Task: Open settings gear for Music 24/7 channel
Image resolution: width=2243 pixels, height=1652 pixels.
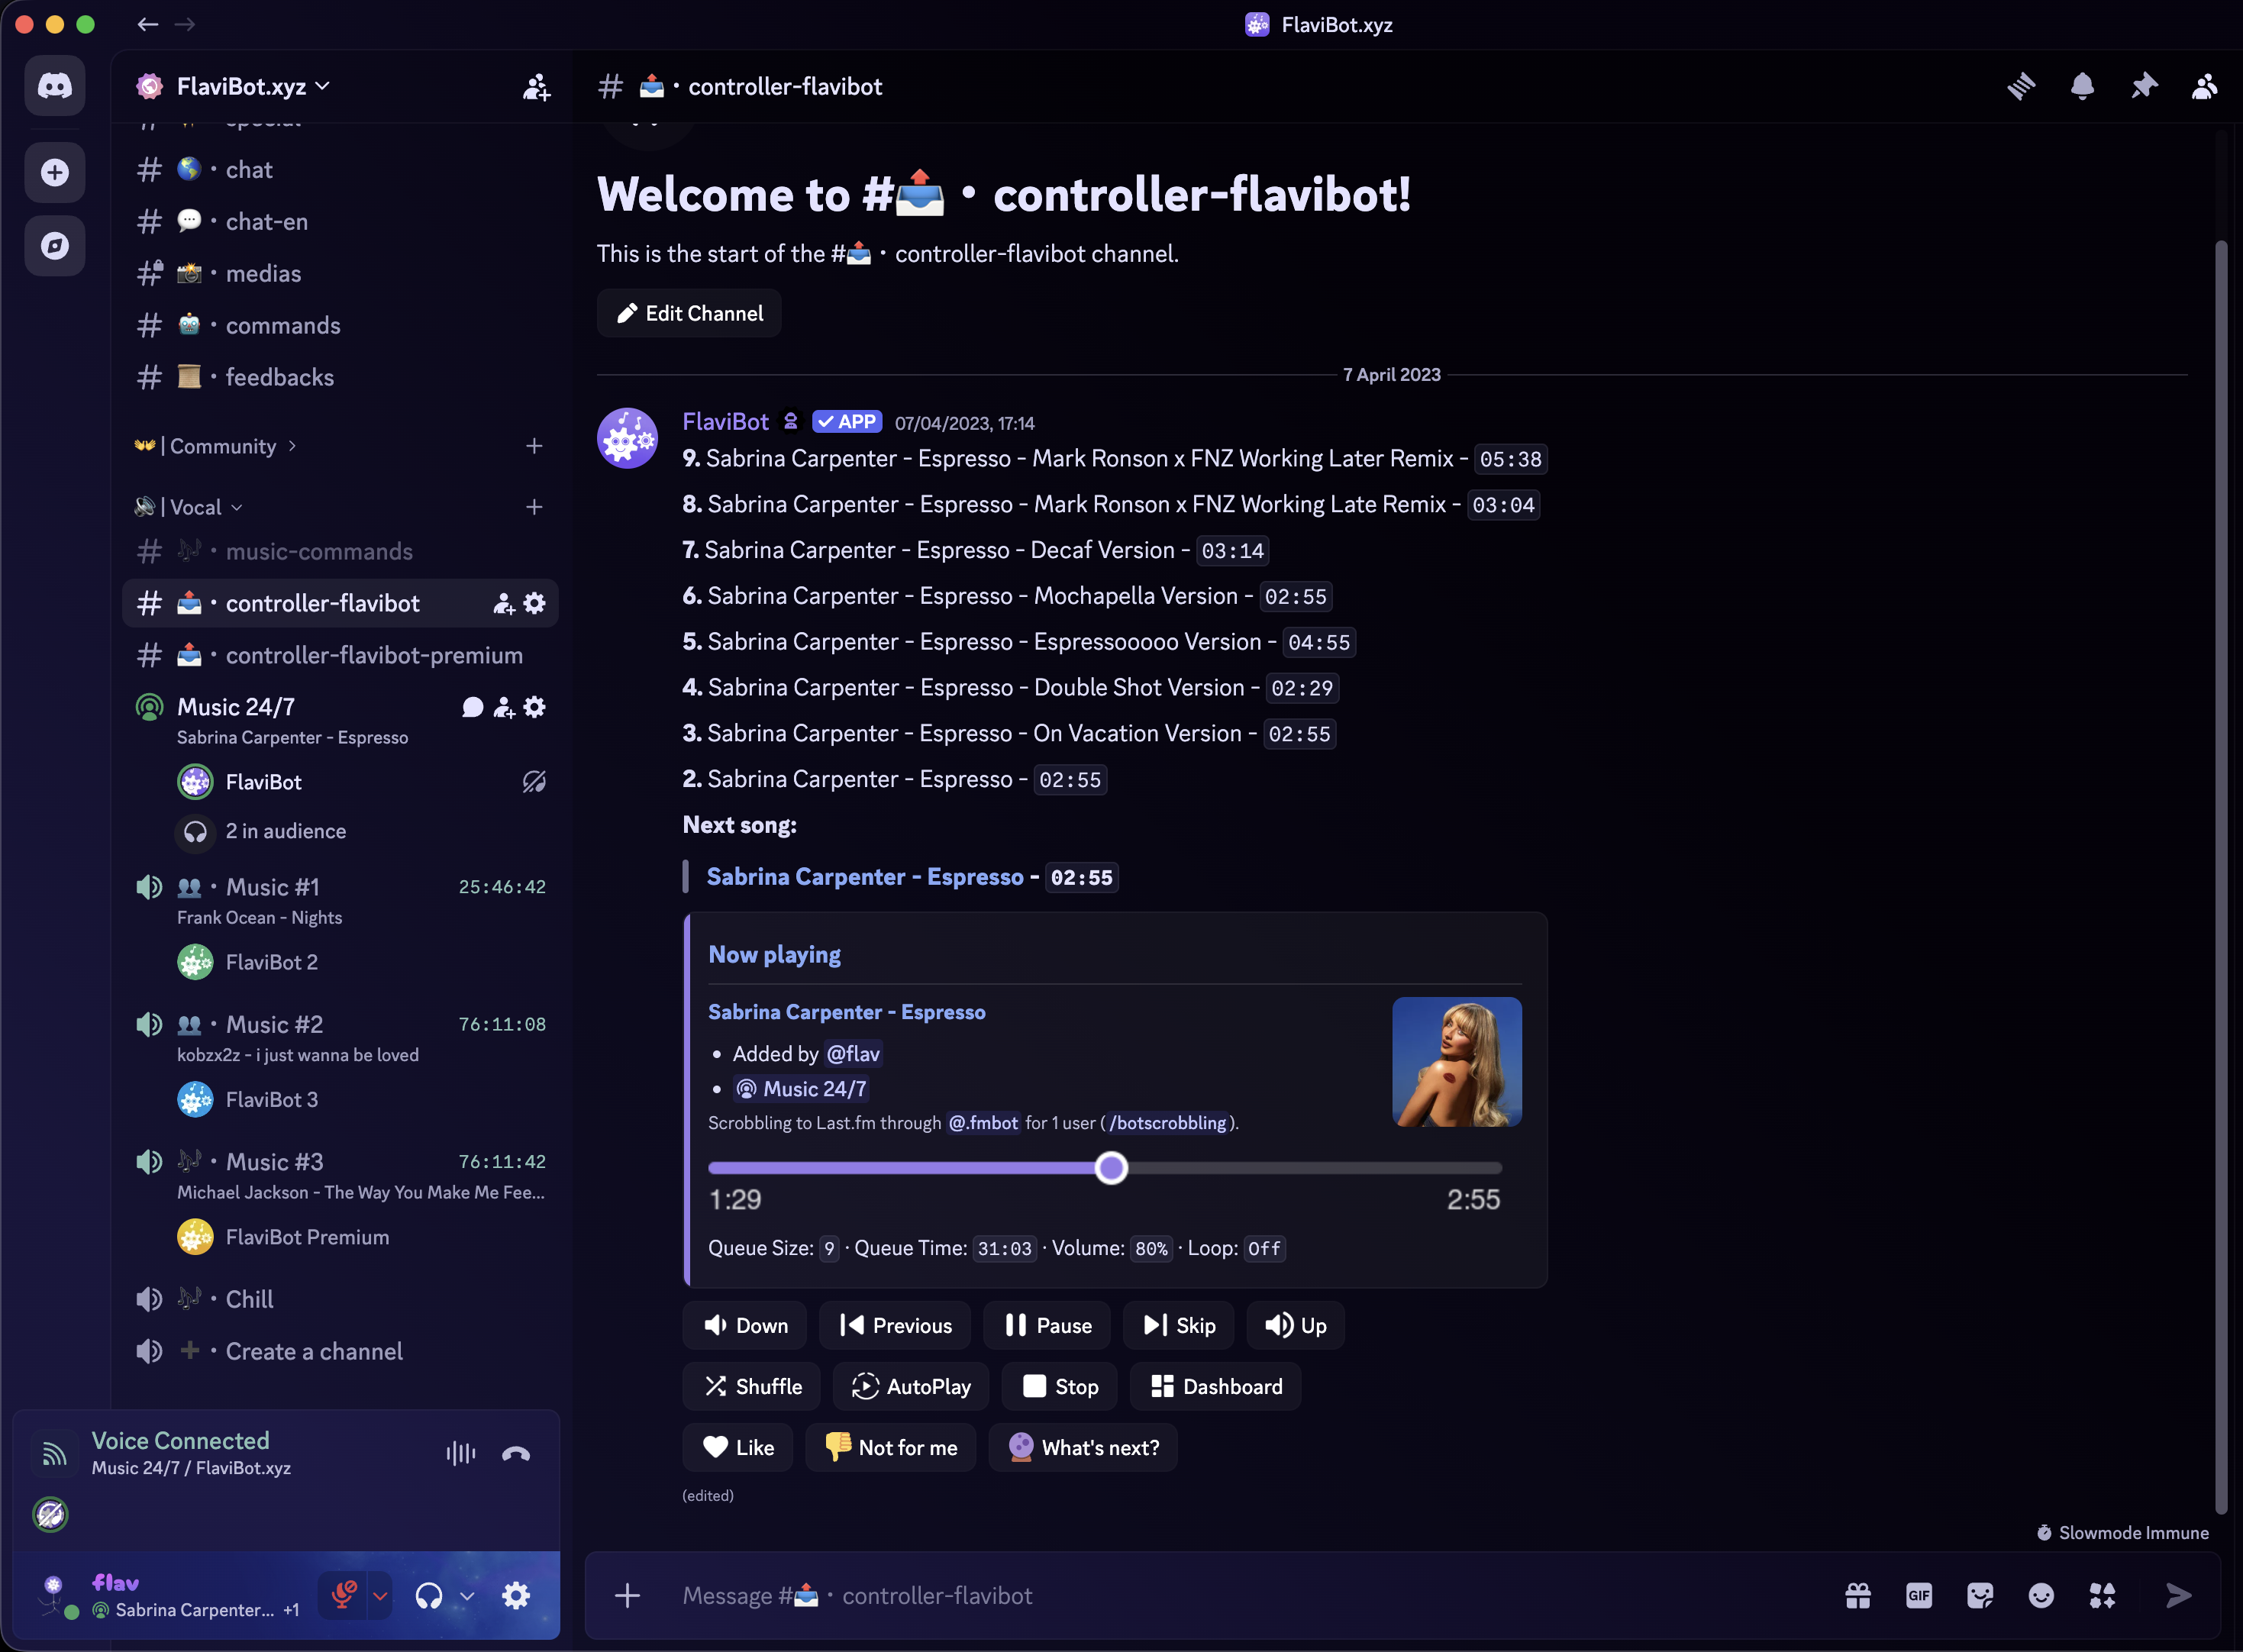Action: pos(535,707)
